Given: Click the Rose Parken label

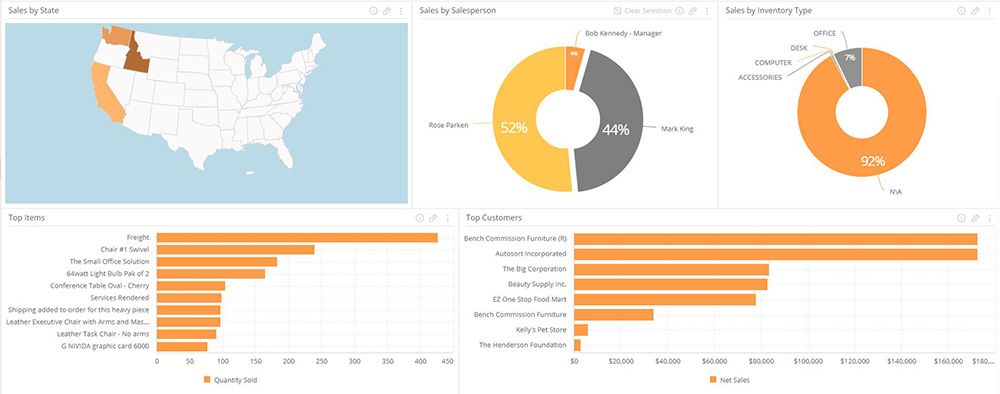Looking at the screenshot, I should tap(448, 125).
